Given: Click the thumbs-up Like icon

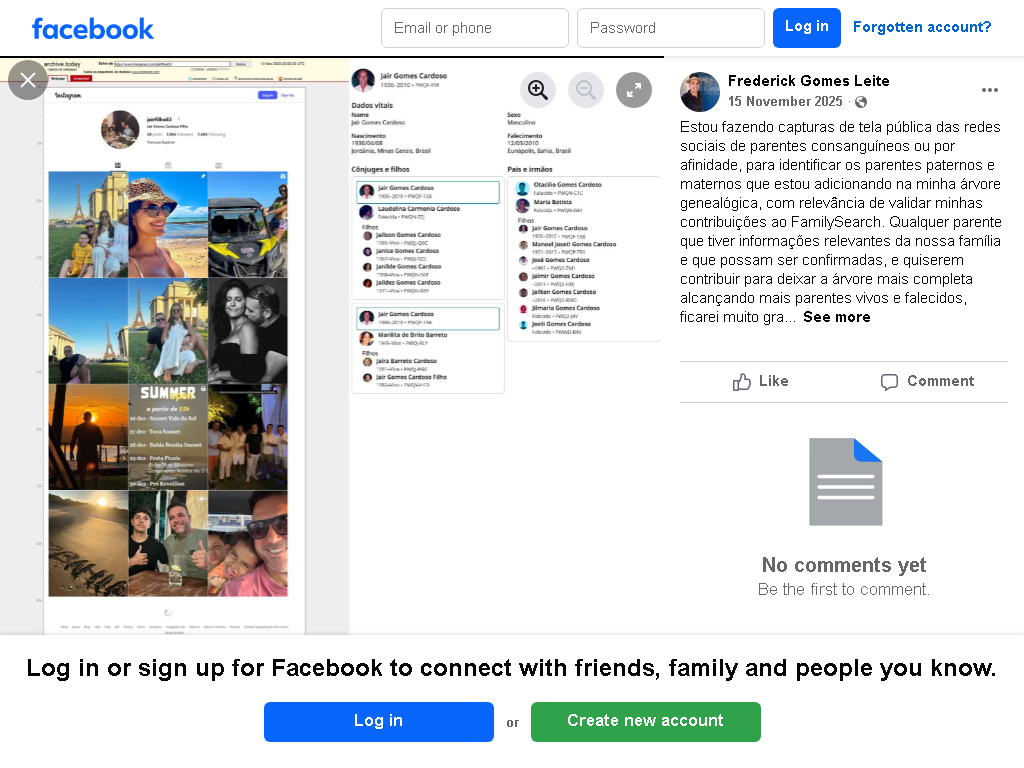Looking at the screenshot, I should tap(741, 382).
